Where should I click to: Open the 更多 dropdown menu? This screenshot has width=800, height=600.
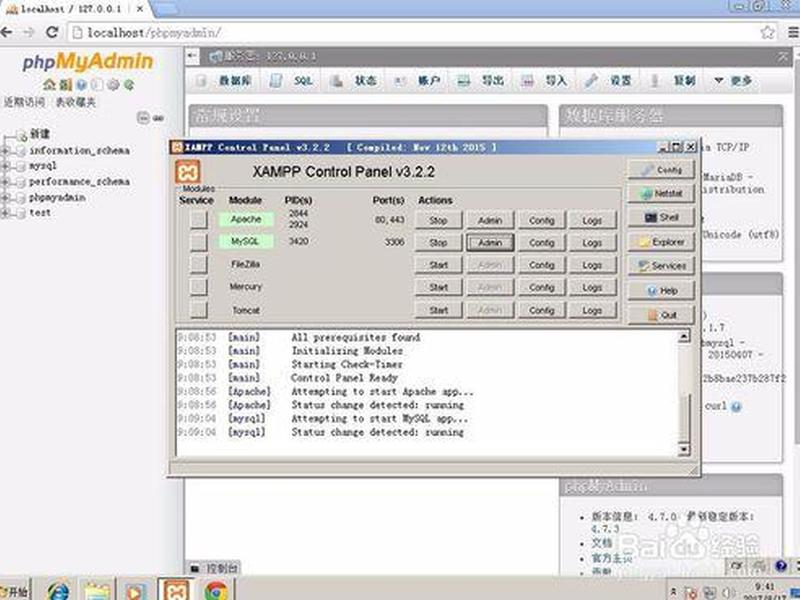[x=733, y=81]
